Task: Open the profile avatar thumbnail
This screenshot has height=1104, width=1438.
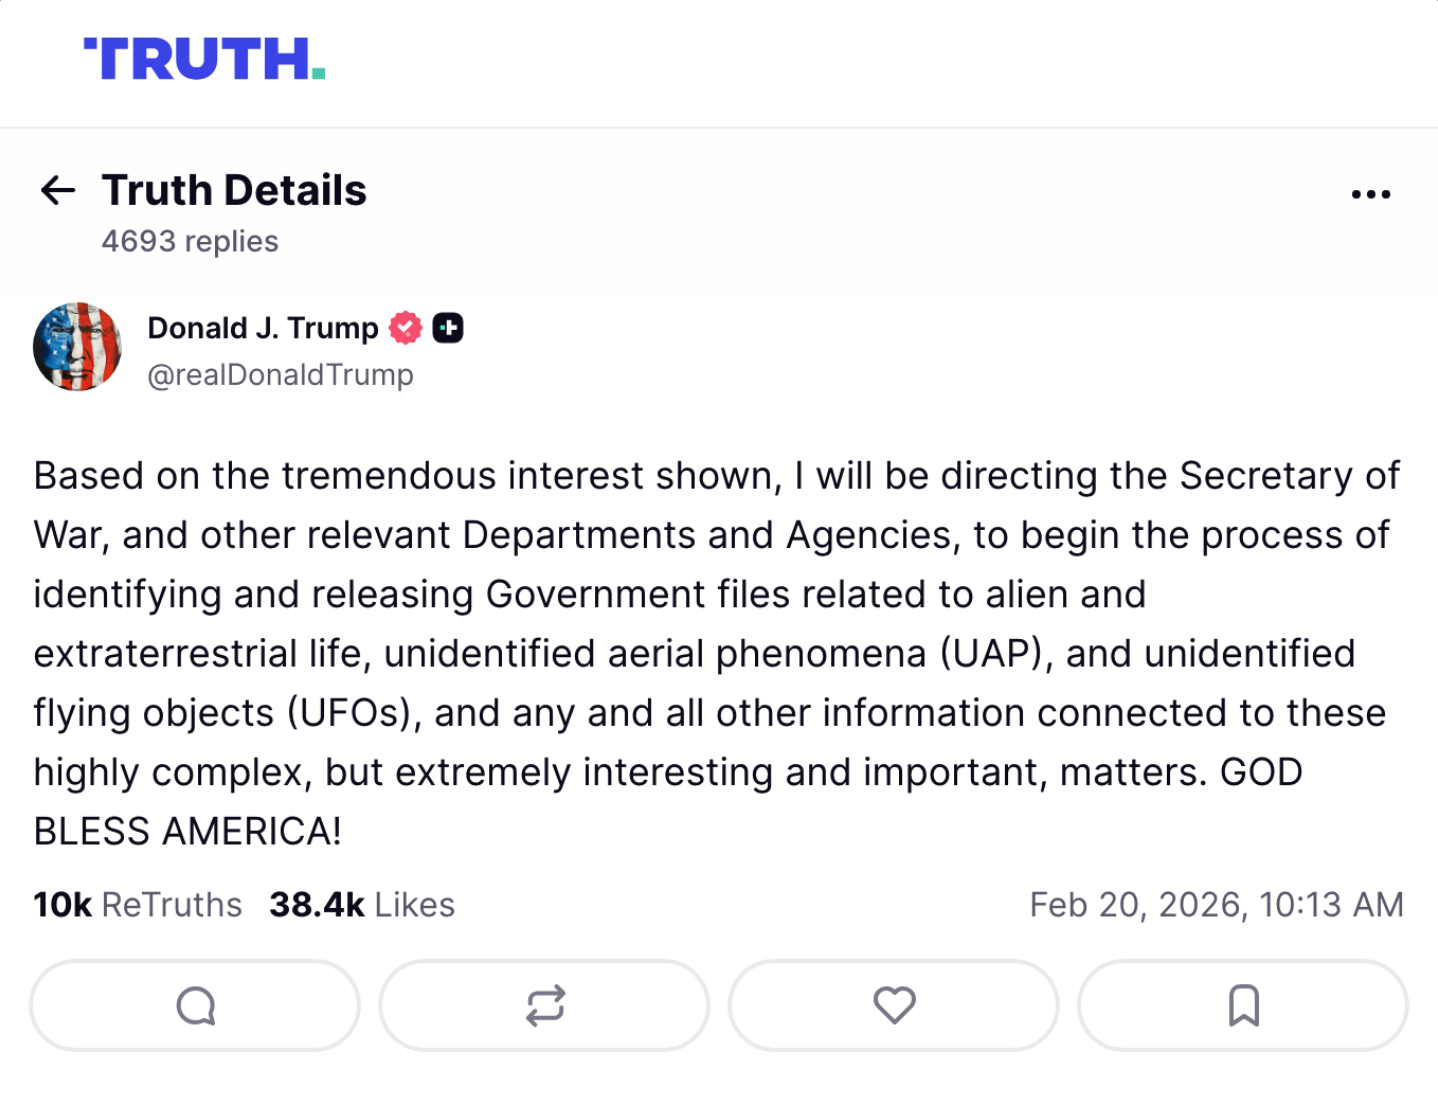Action: [x=77, y=347]
